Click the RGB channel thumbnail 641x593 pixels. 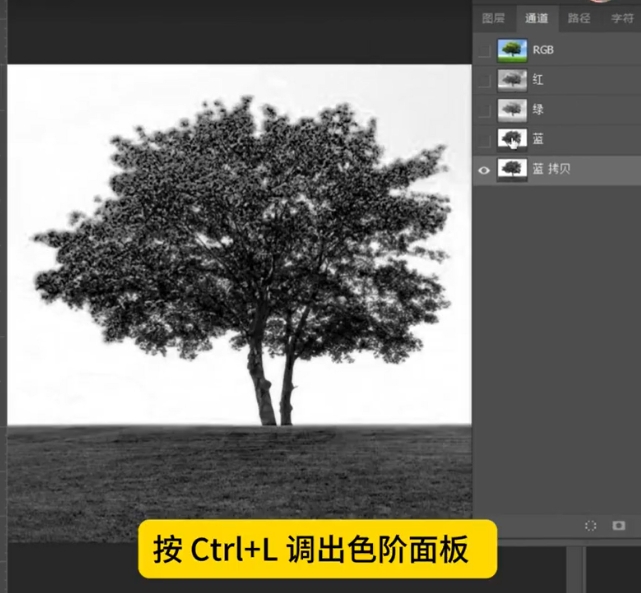click(x=512, y=50)
